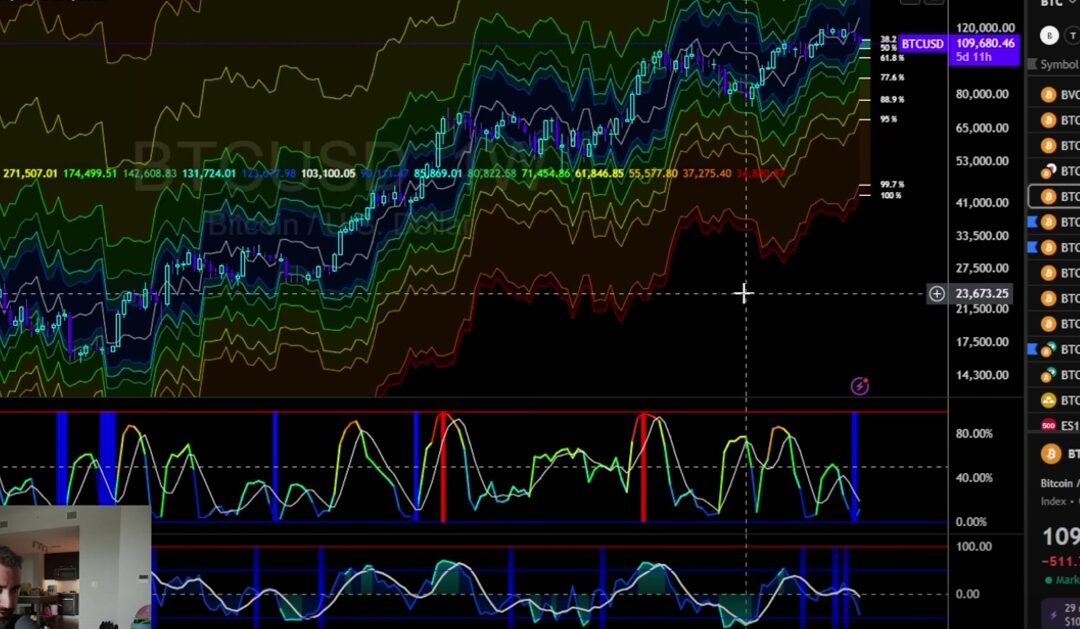
Task: Select the Bitcoin icon next to BVC symbol
Action: (x=1047, y=96)
